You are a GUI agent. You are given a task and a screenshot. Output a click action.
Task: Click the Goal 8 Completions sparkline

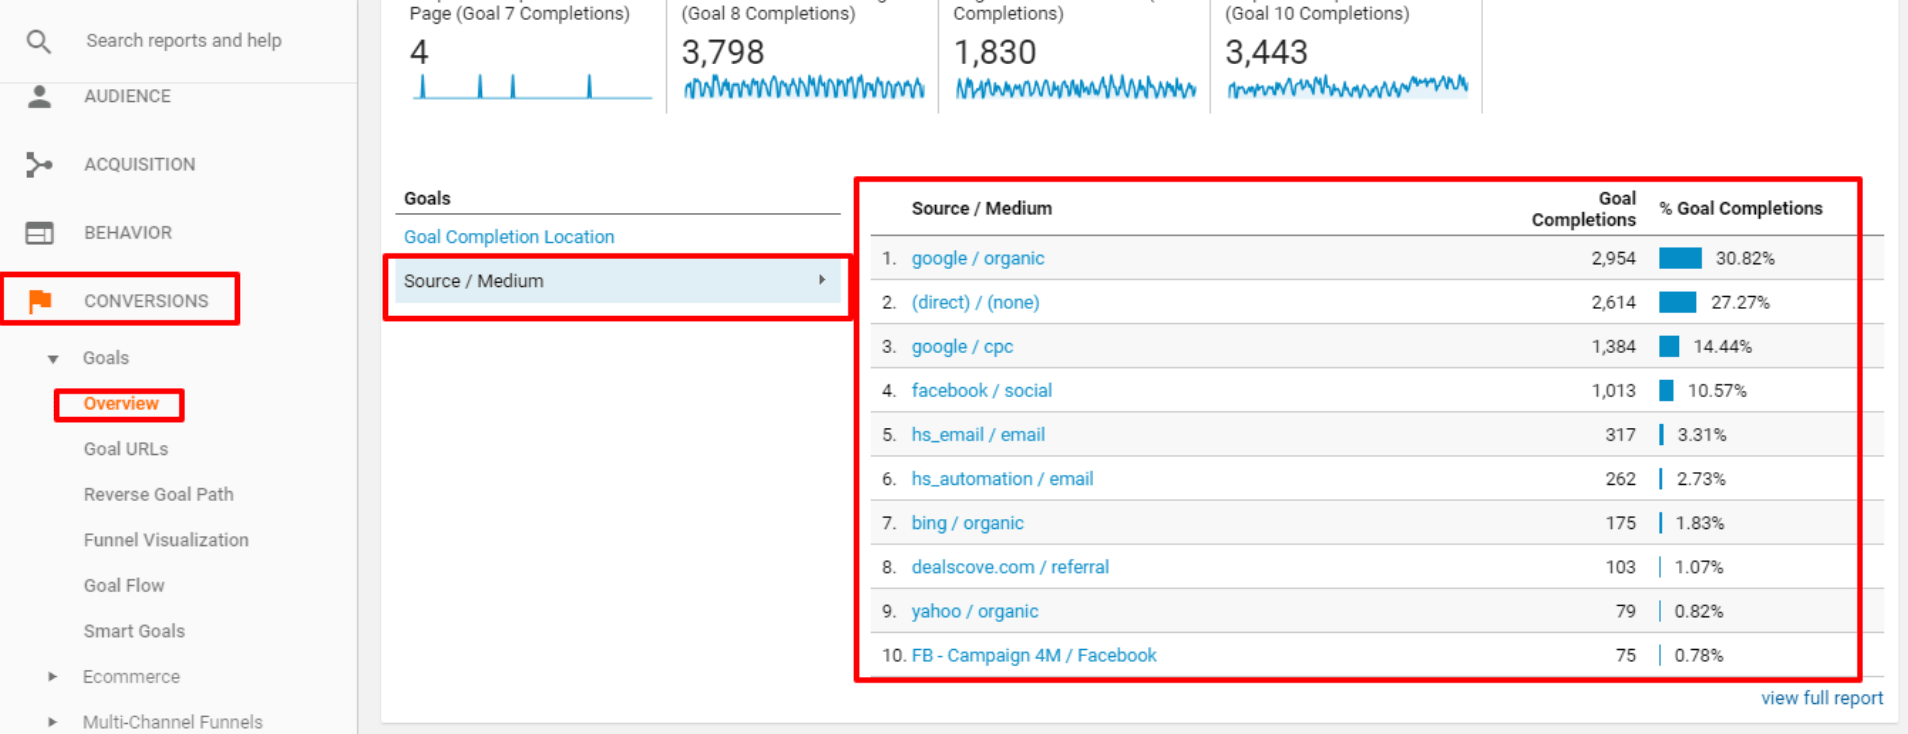[x=804, y=87]
